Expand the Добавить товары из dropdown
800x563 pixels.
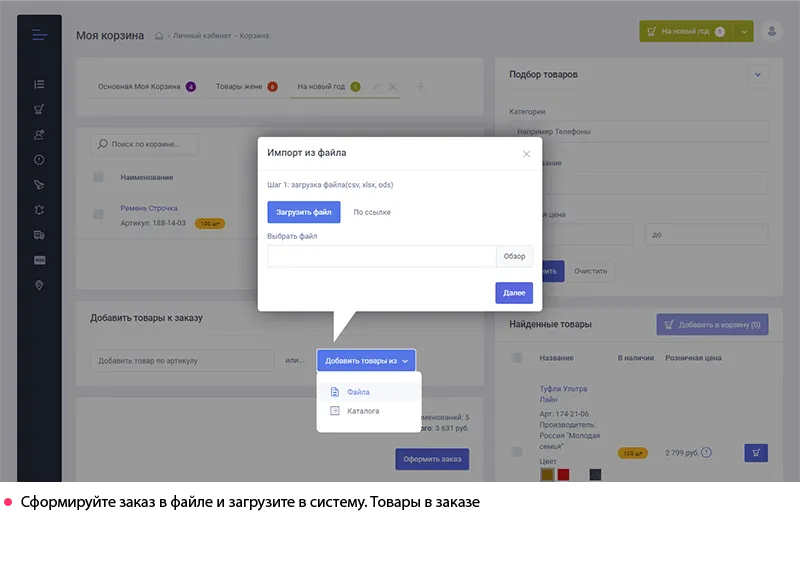coord(366,360)
